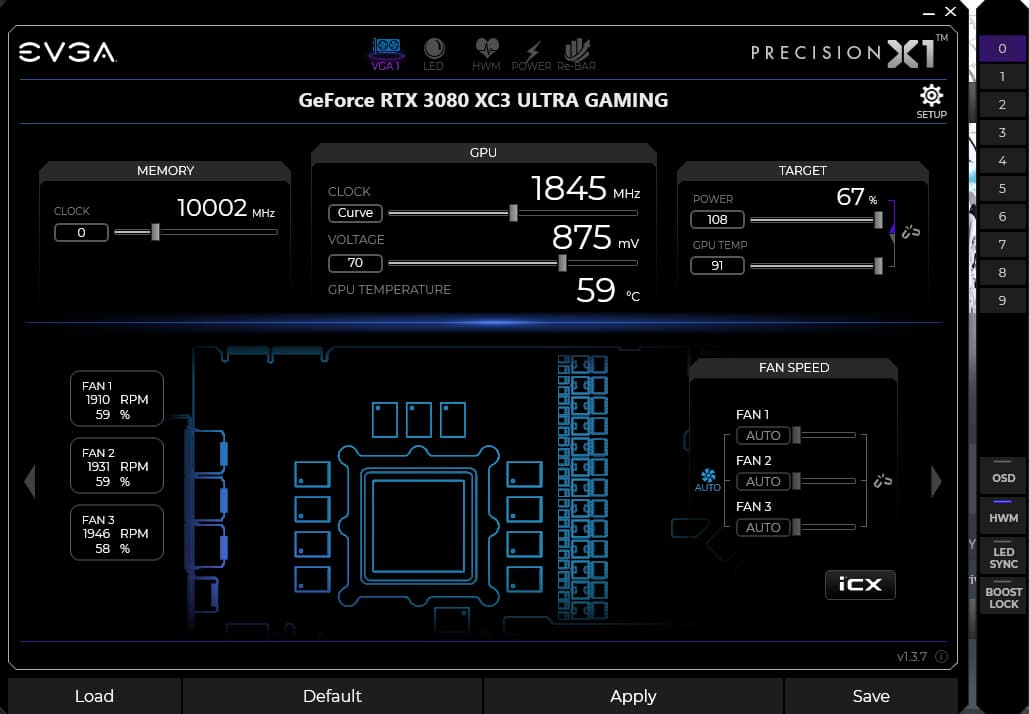Open the POWER panel
1029x714 pixels.
[x=532, y=52]
